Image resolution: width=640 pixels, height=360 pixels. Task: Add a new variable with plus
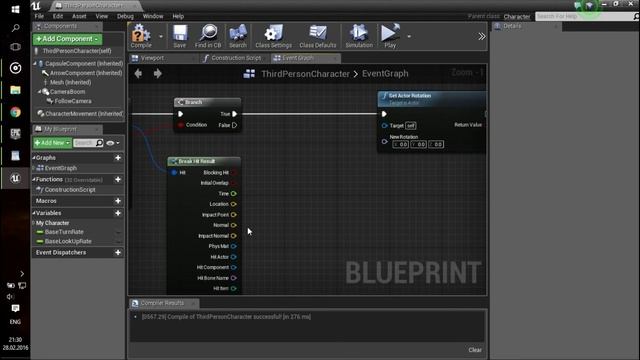(x=118, y=213)
